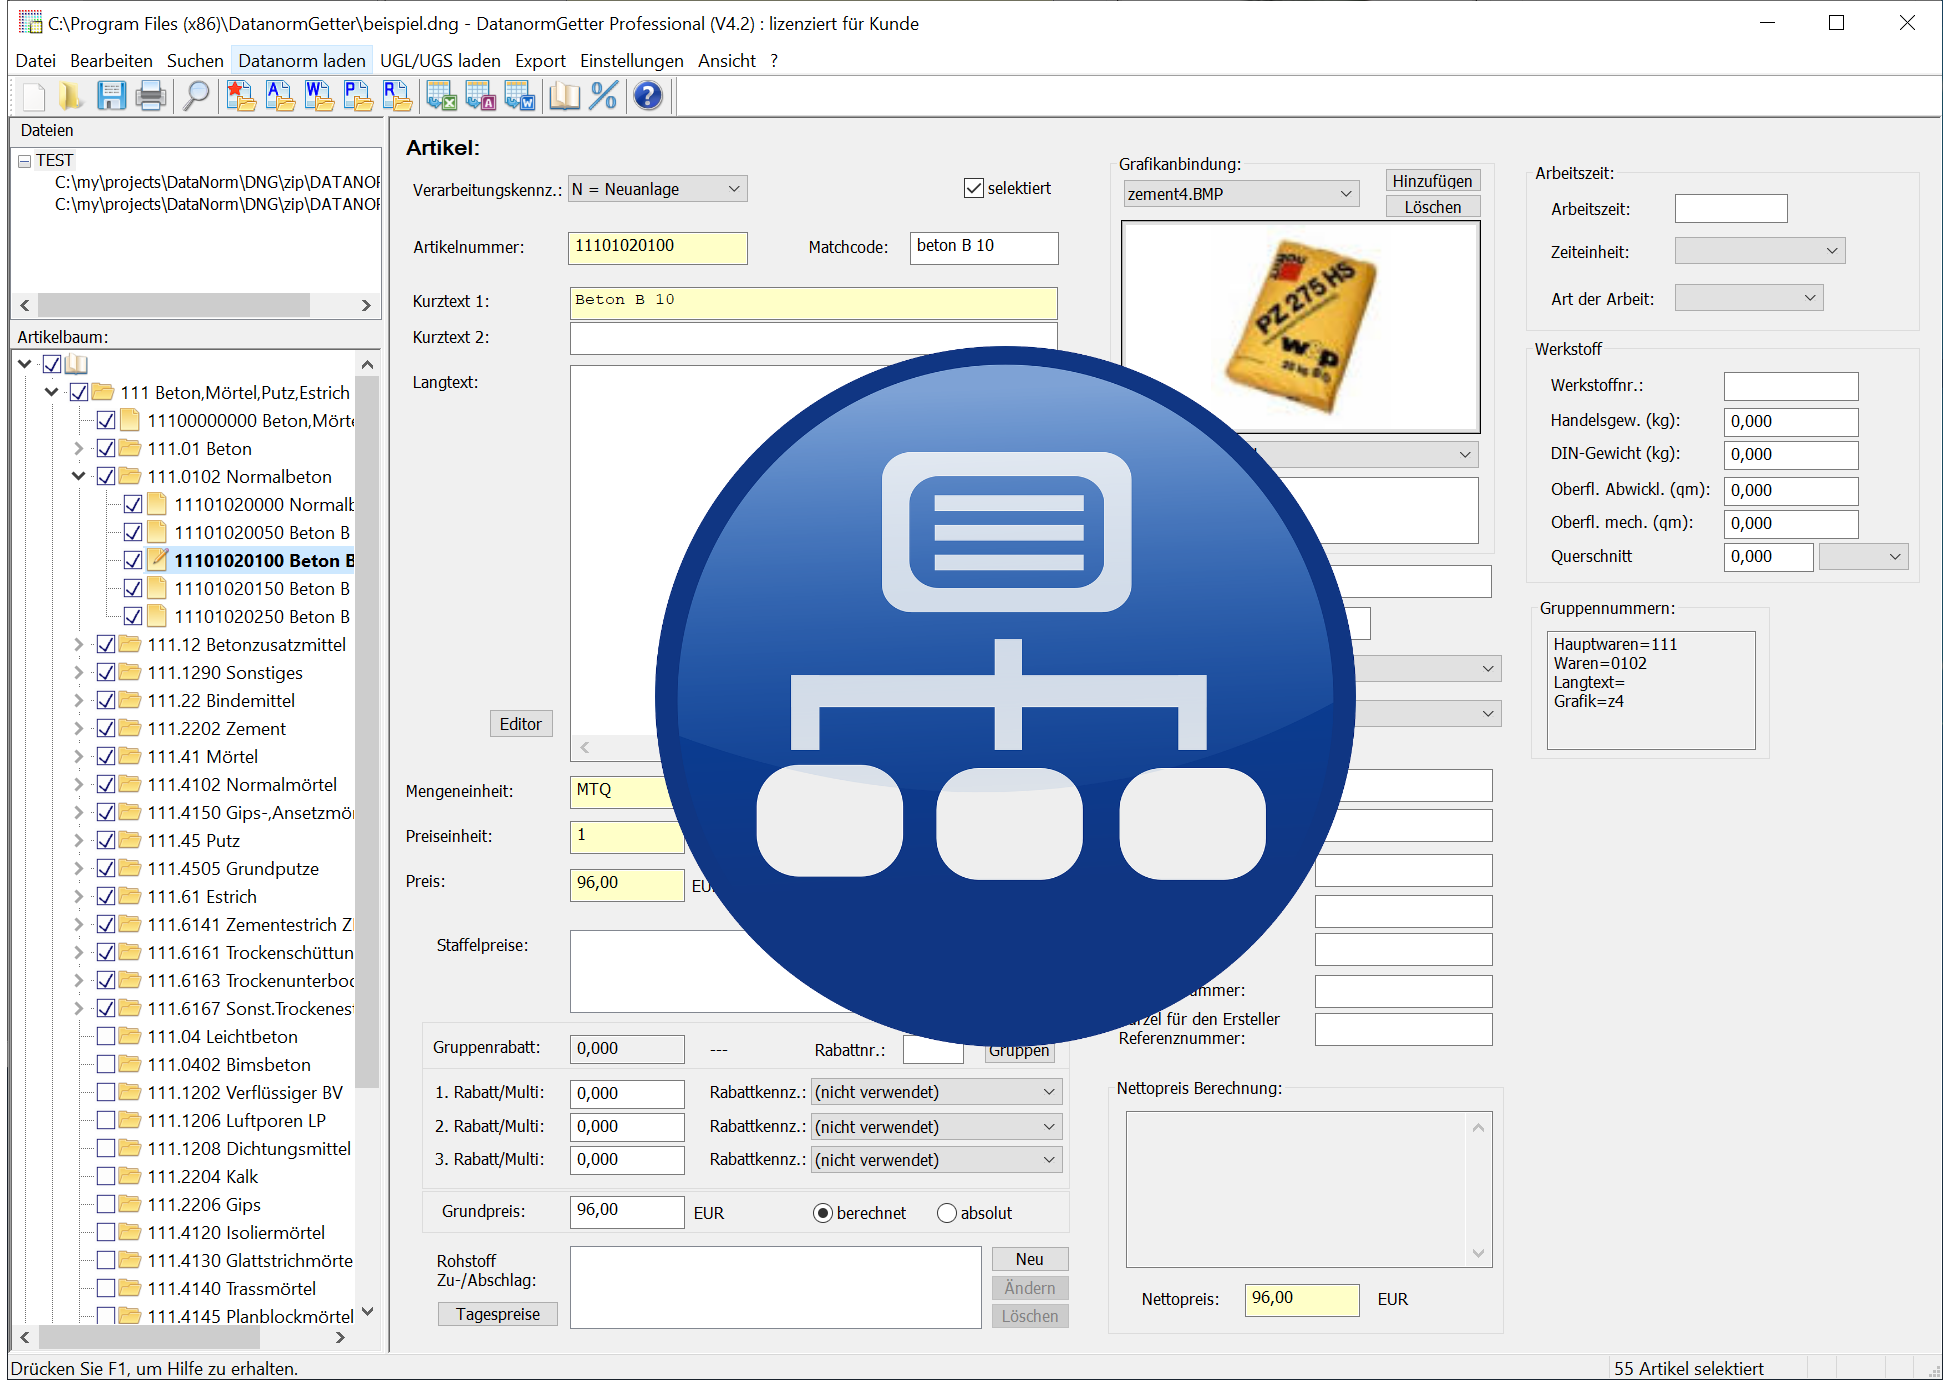Click the load W-file icon
This screenshot has height=1380, width=1960.
pos(319,97)
